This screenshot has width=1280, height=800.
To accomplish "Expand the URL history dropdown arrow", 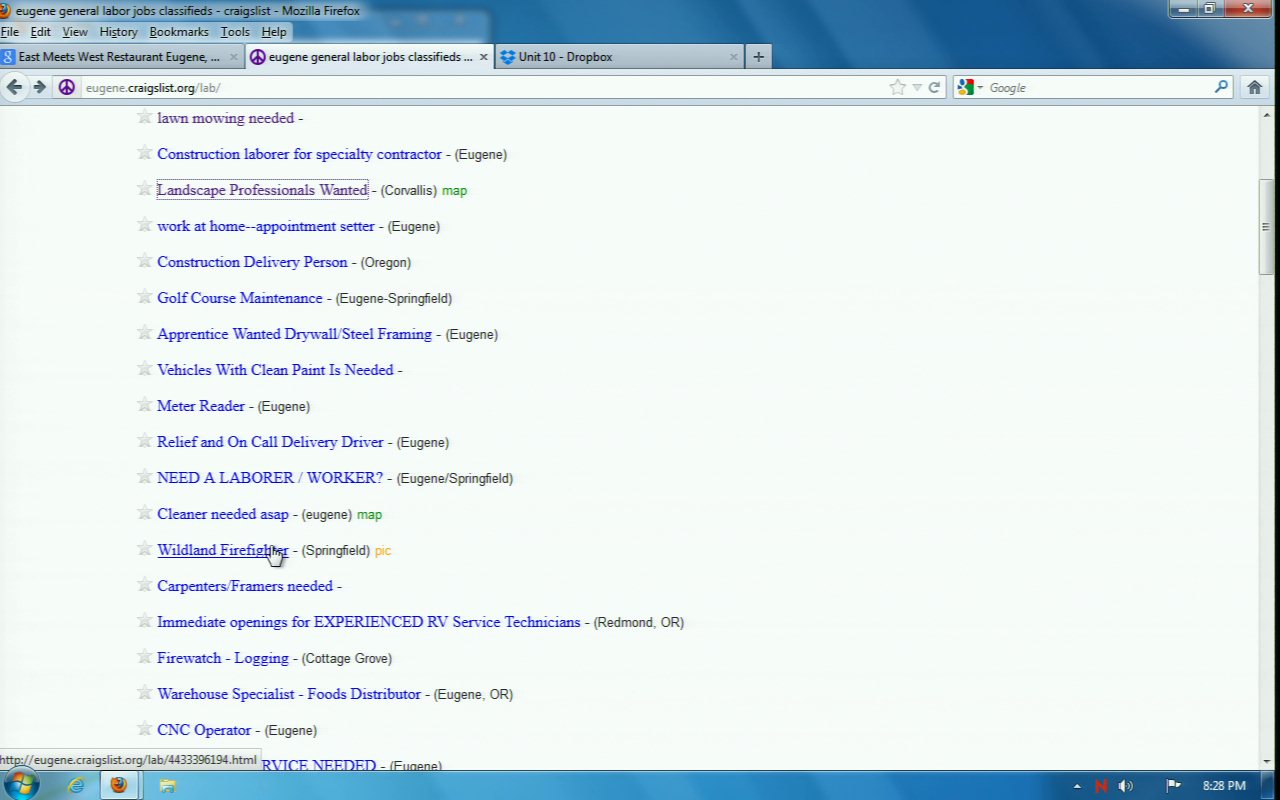I will click(917, 87).
